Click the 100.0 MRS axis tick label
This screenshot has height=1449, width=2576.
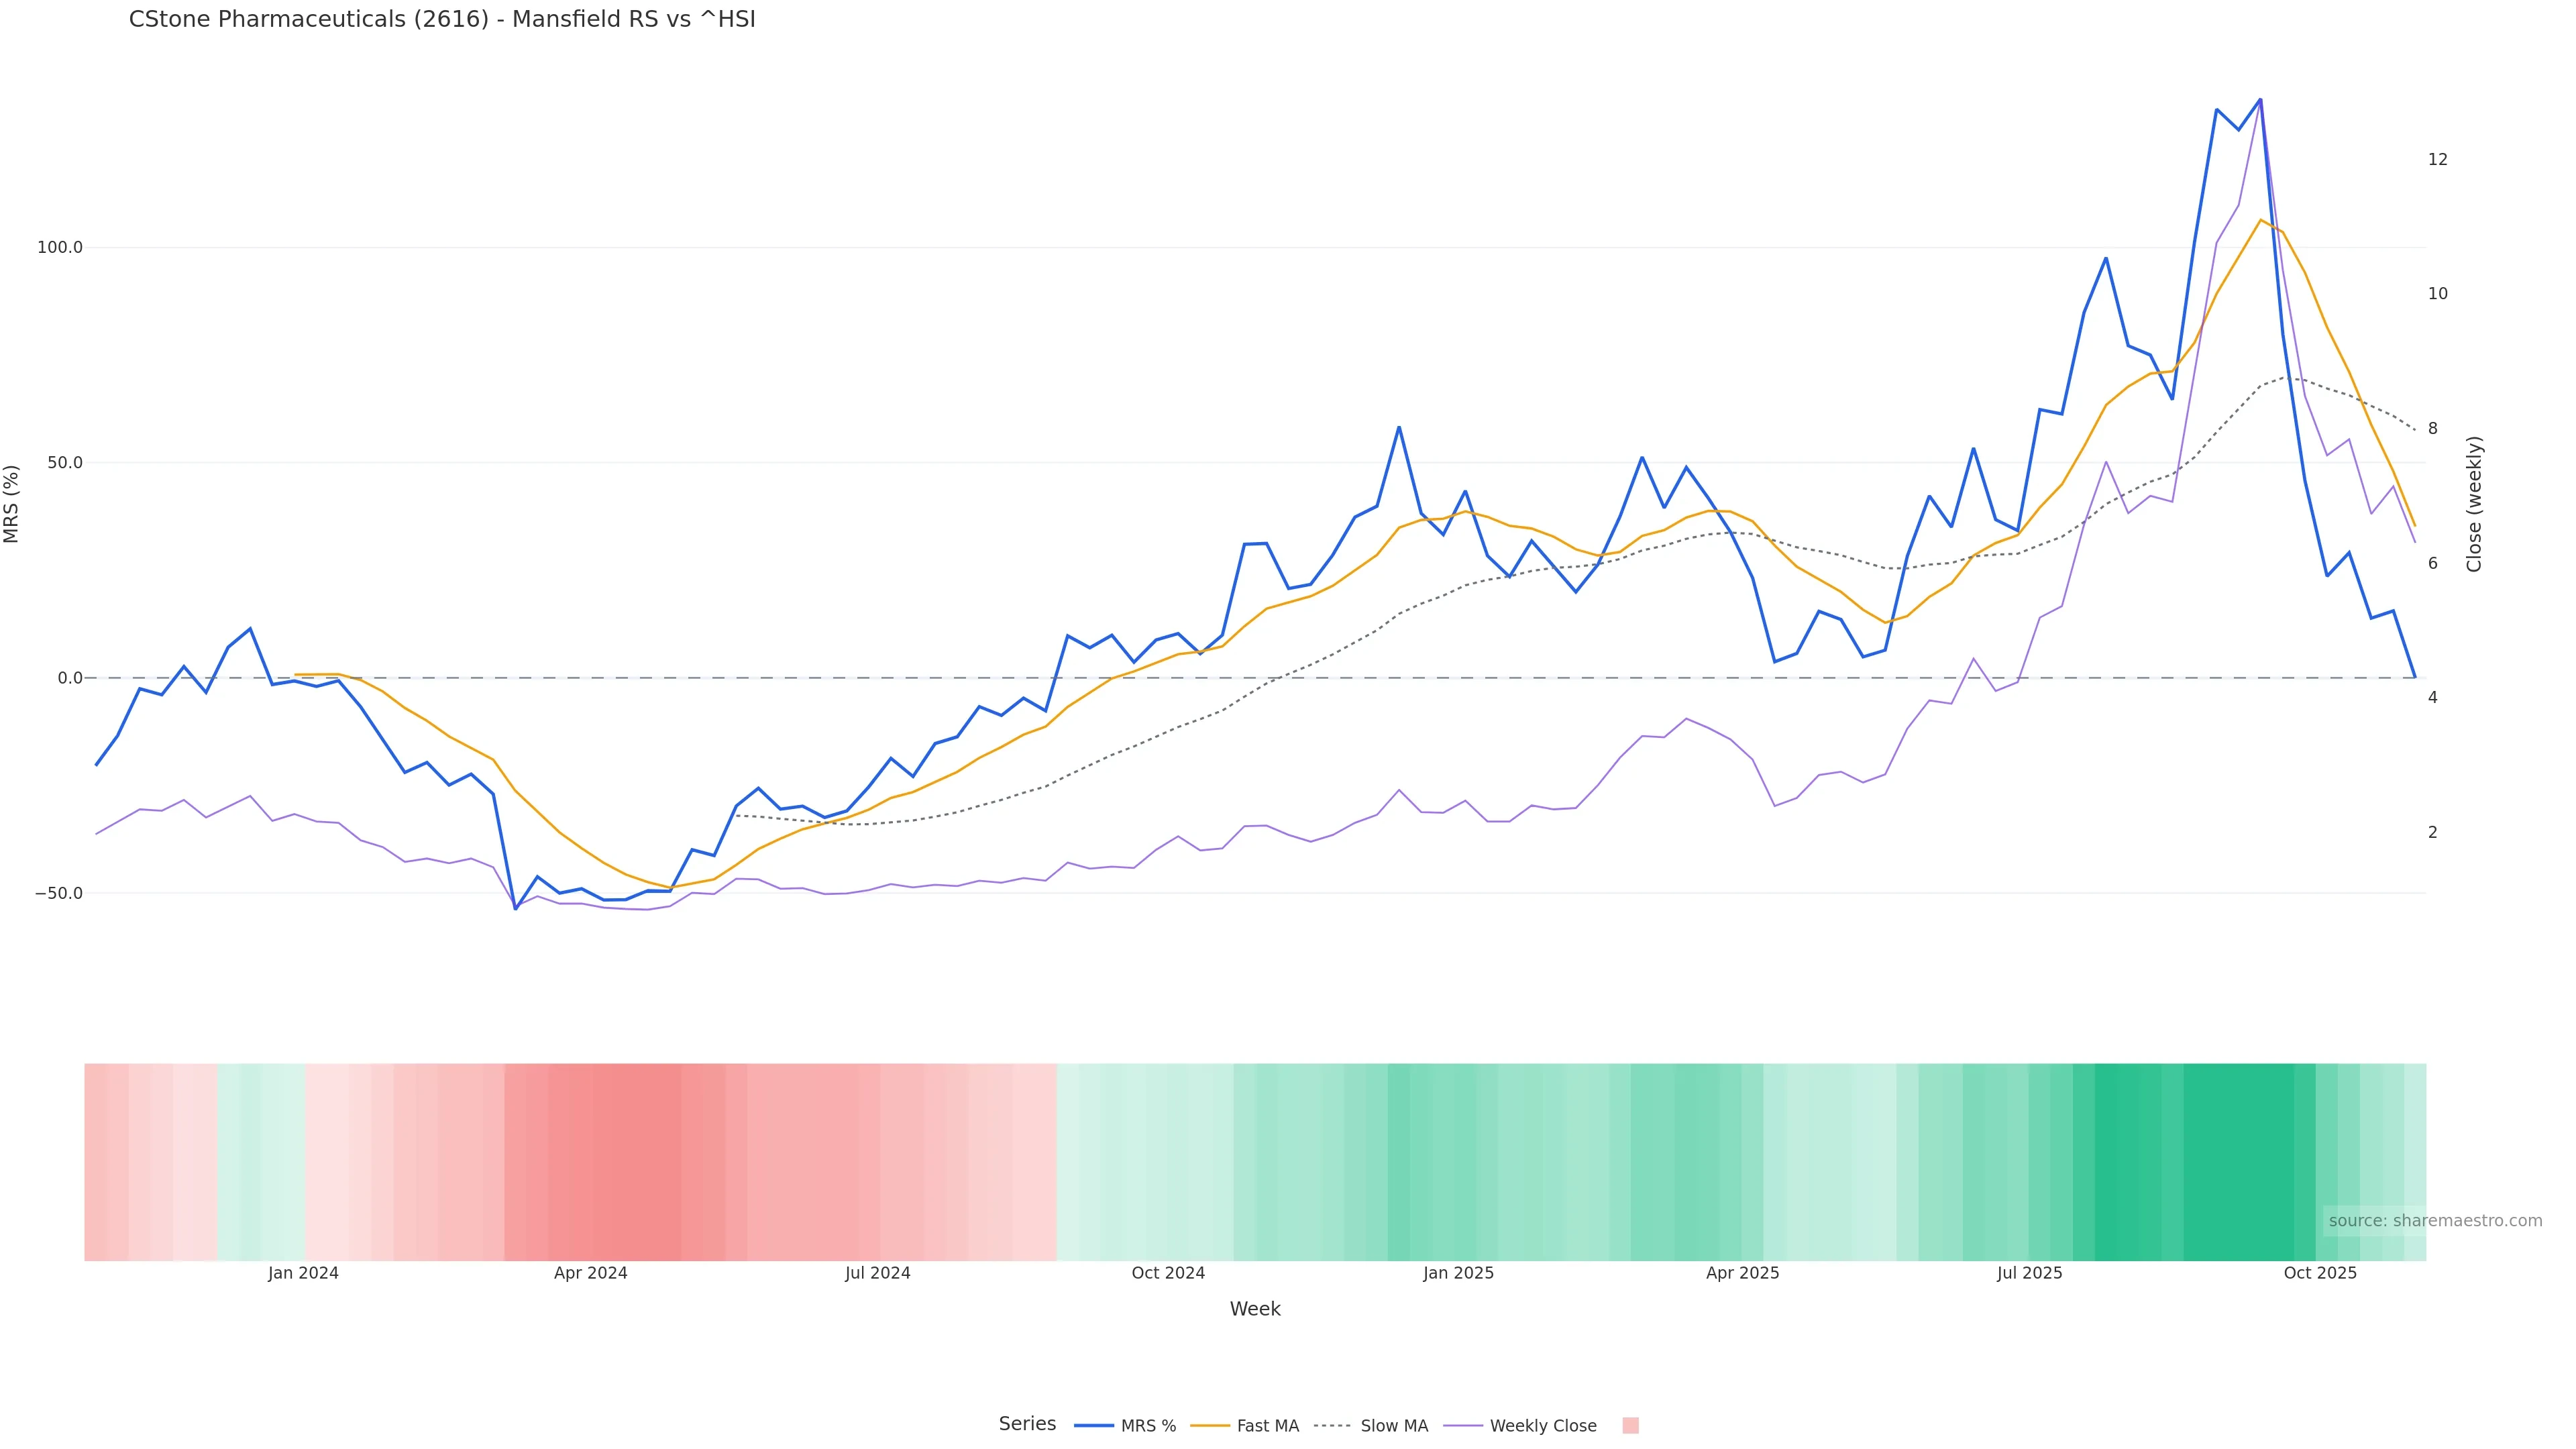60,247
